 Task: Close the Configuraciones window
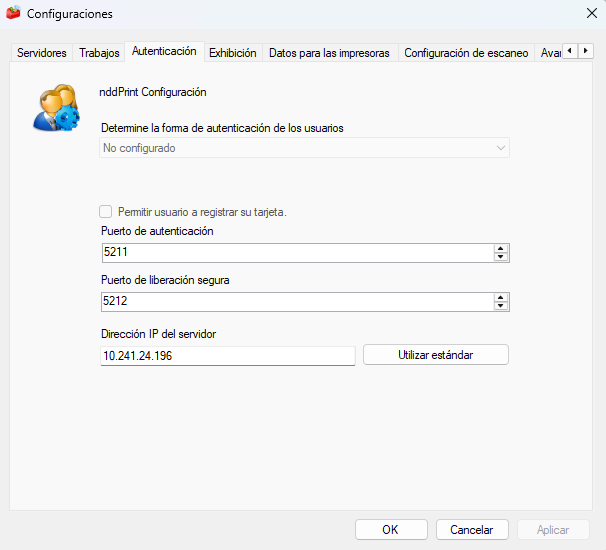pyautogui.click(x=591, y=13)
